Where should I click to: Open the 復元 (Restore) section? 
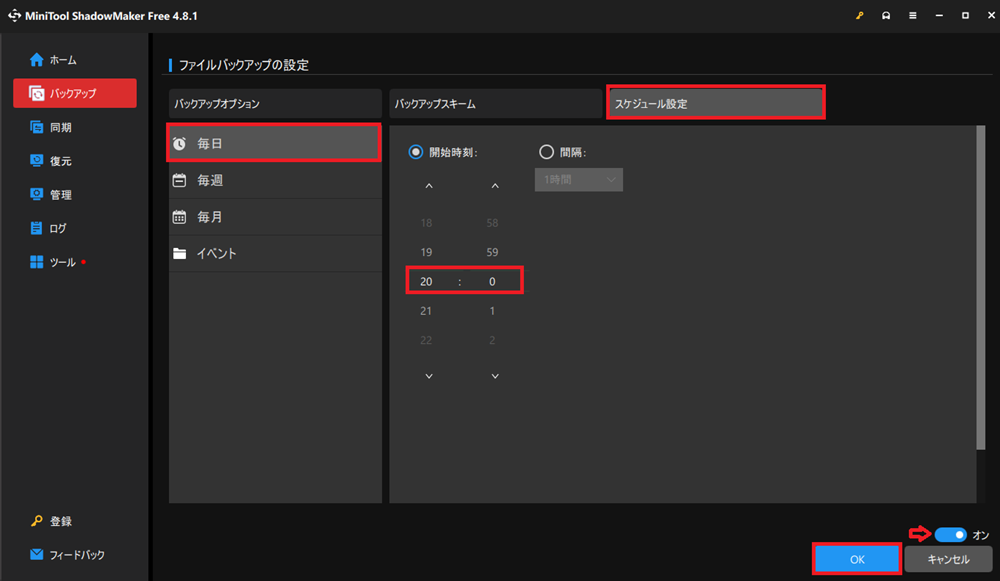[51, 161]
